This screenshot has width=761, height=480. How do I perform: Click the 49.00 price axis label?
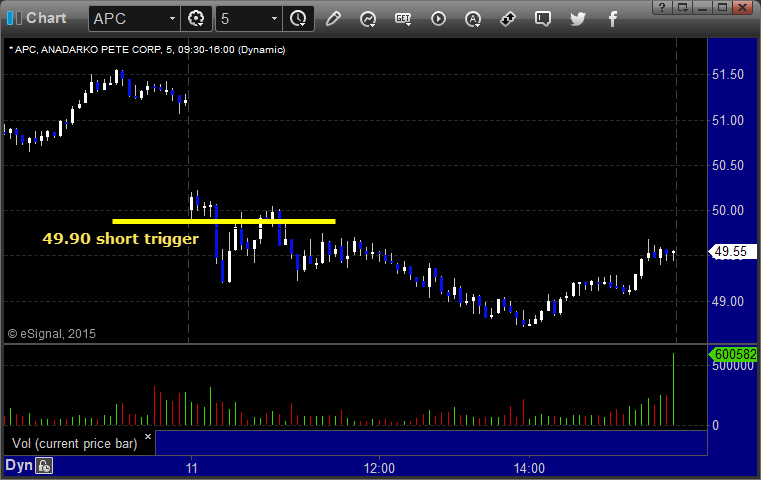pyautogui.click(x=728, y=301)
